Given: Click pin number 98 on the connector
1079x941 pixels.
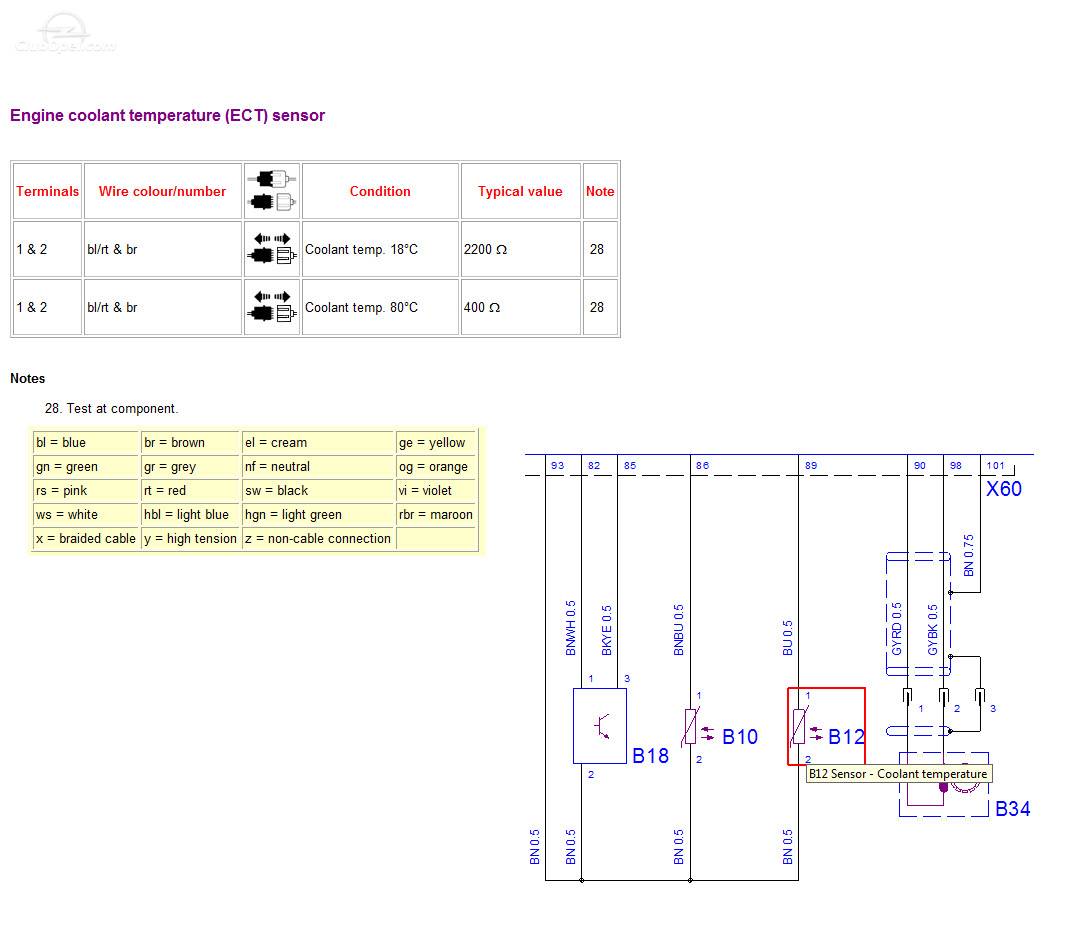Looking at the screenshot, I should coord(956,465).
